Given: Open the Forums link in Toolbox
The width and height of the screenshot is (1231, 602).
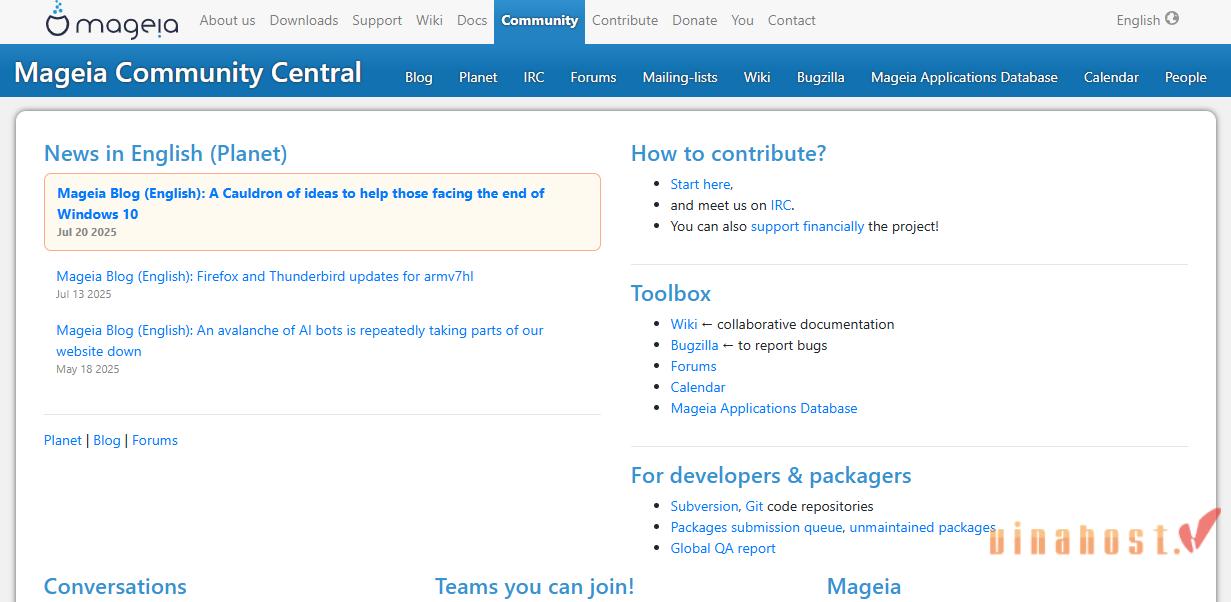Looking at the screenshot, I should pyautogui.click(x=694, y=366).
